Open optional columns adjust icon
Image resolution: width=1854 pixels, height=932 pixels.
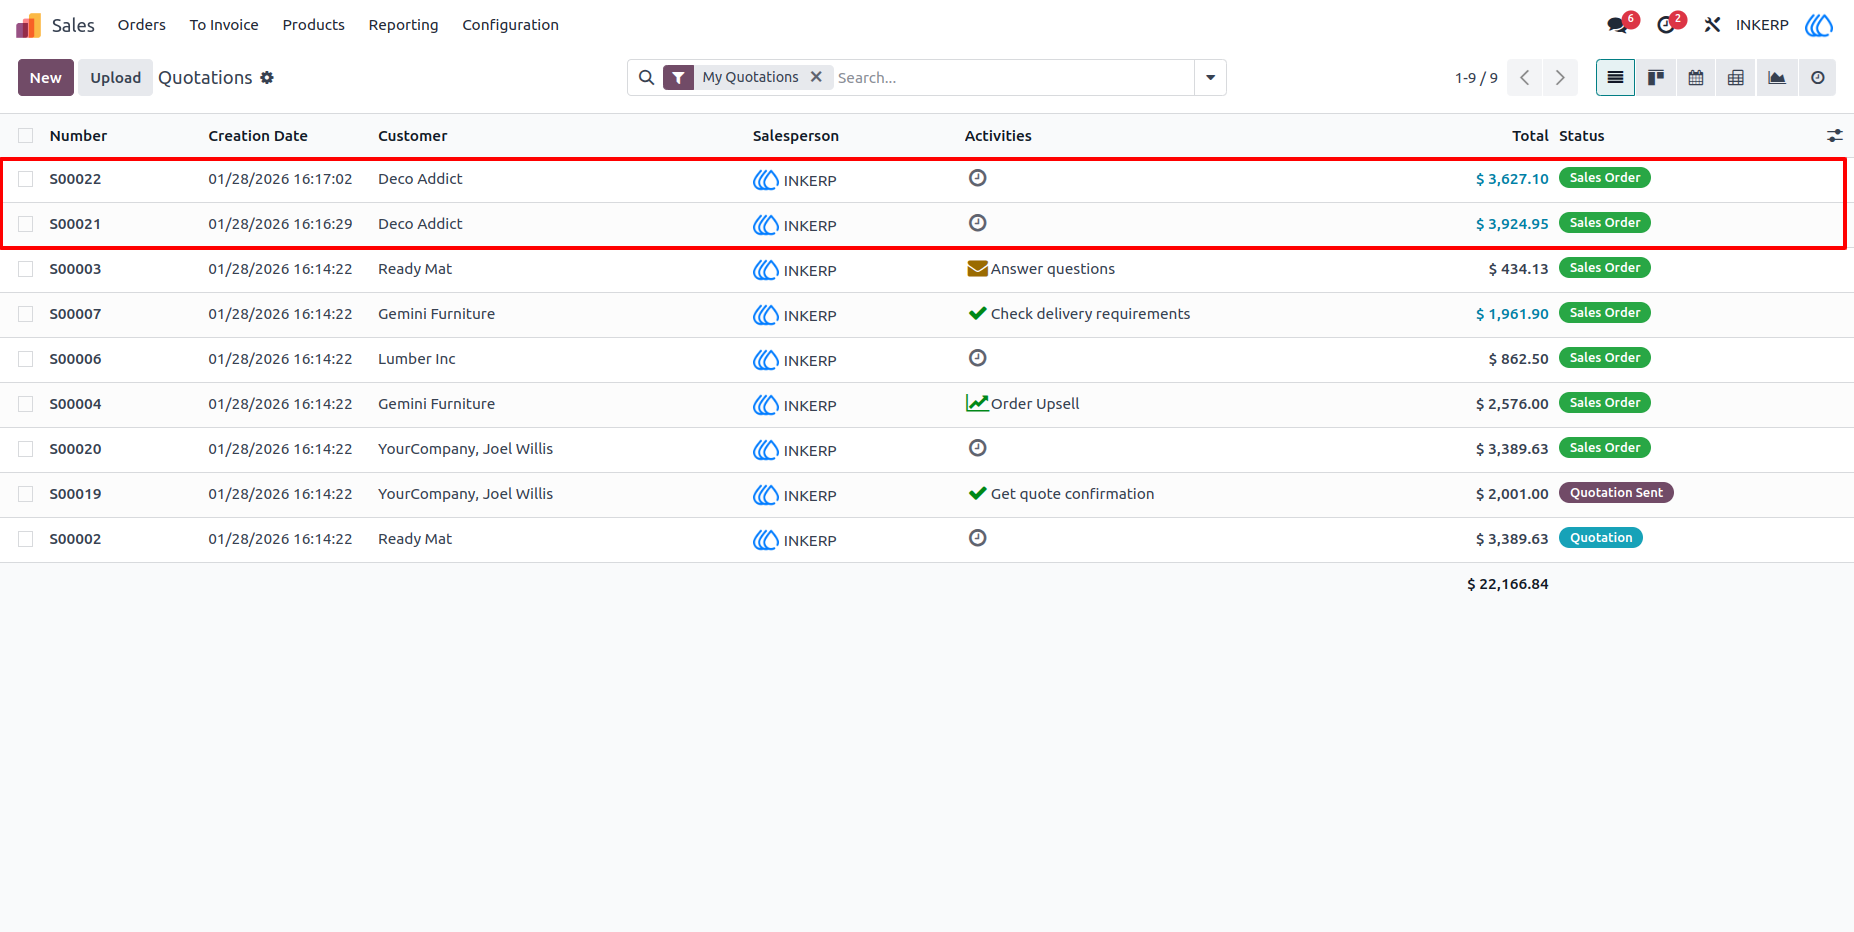(x=1835, y=136)
